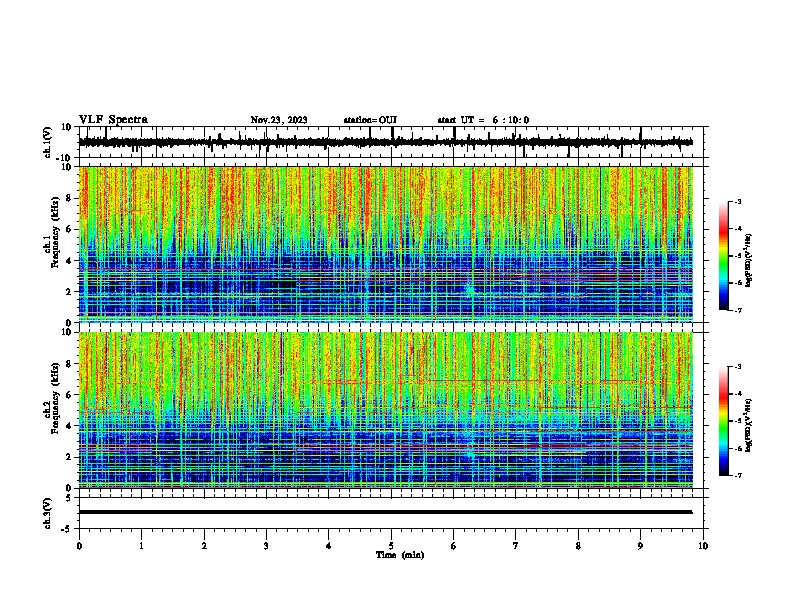Click the ch.1 color bar log(PSD) label

[x=748, y=260]
